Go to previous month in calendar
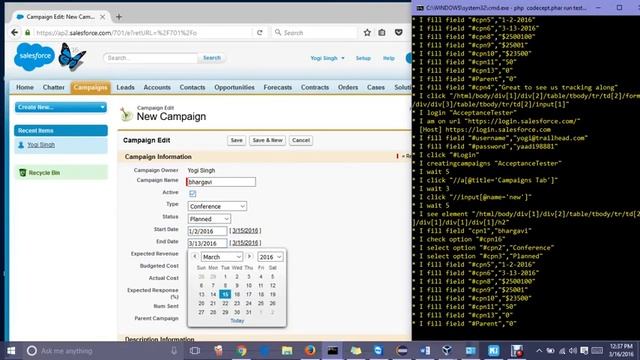The width and height of the screenshot is (640, 360). pyautogui.click(x=195, y=256)
